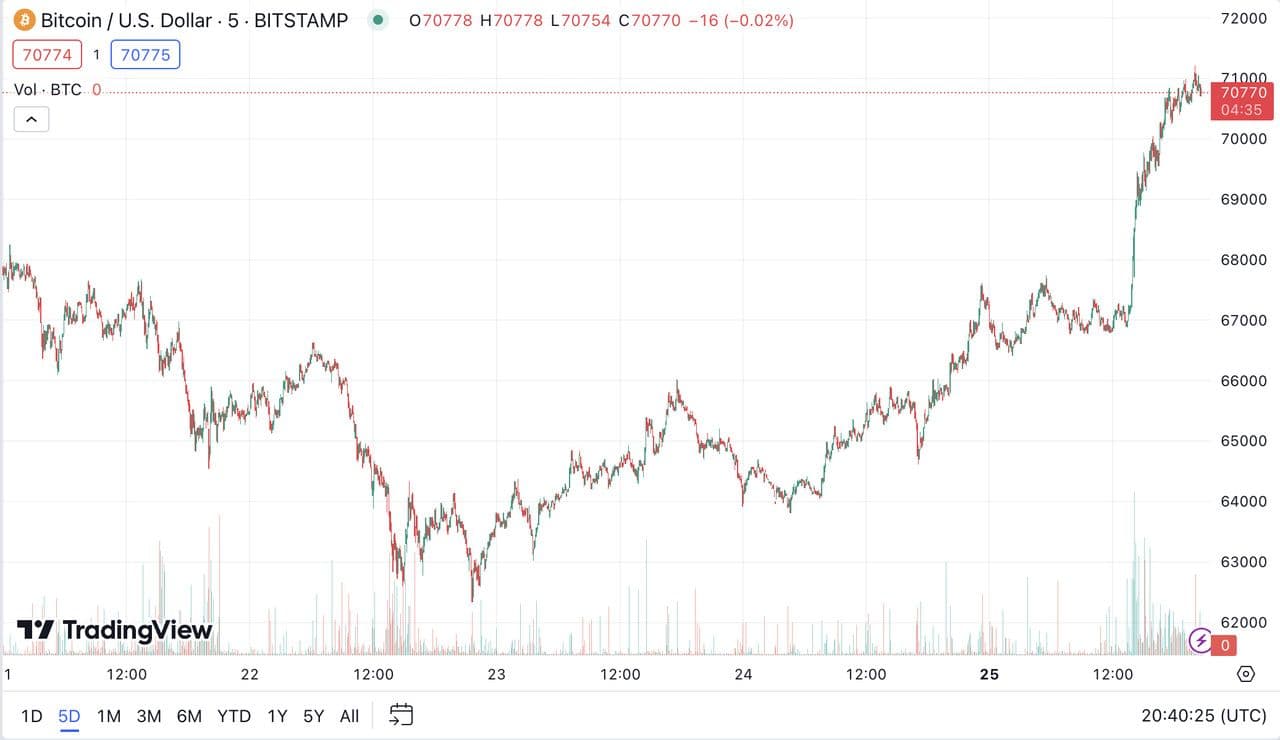Click the blue buy price 70775
Screen dimensions: 1280x740
click(145, 55)
